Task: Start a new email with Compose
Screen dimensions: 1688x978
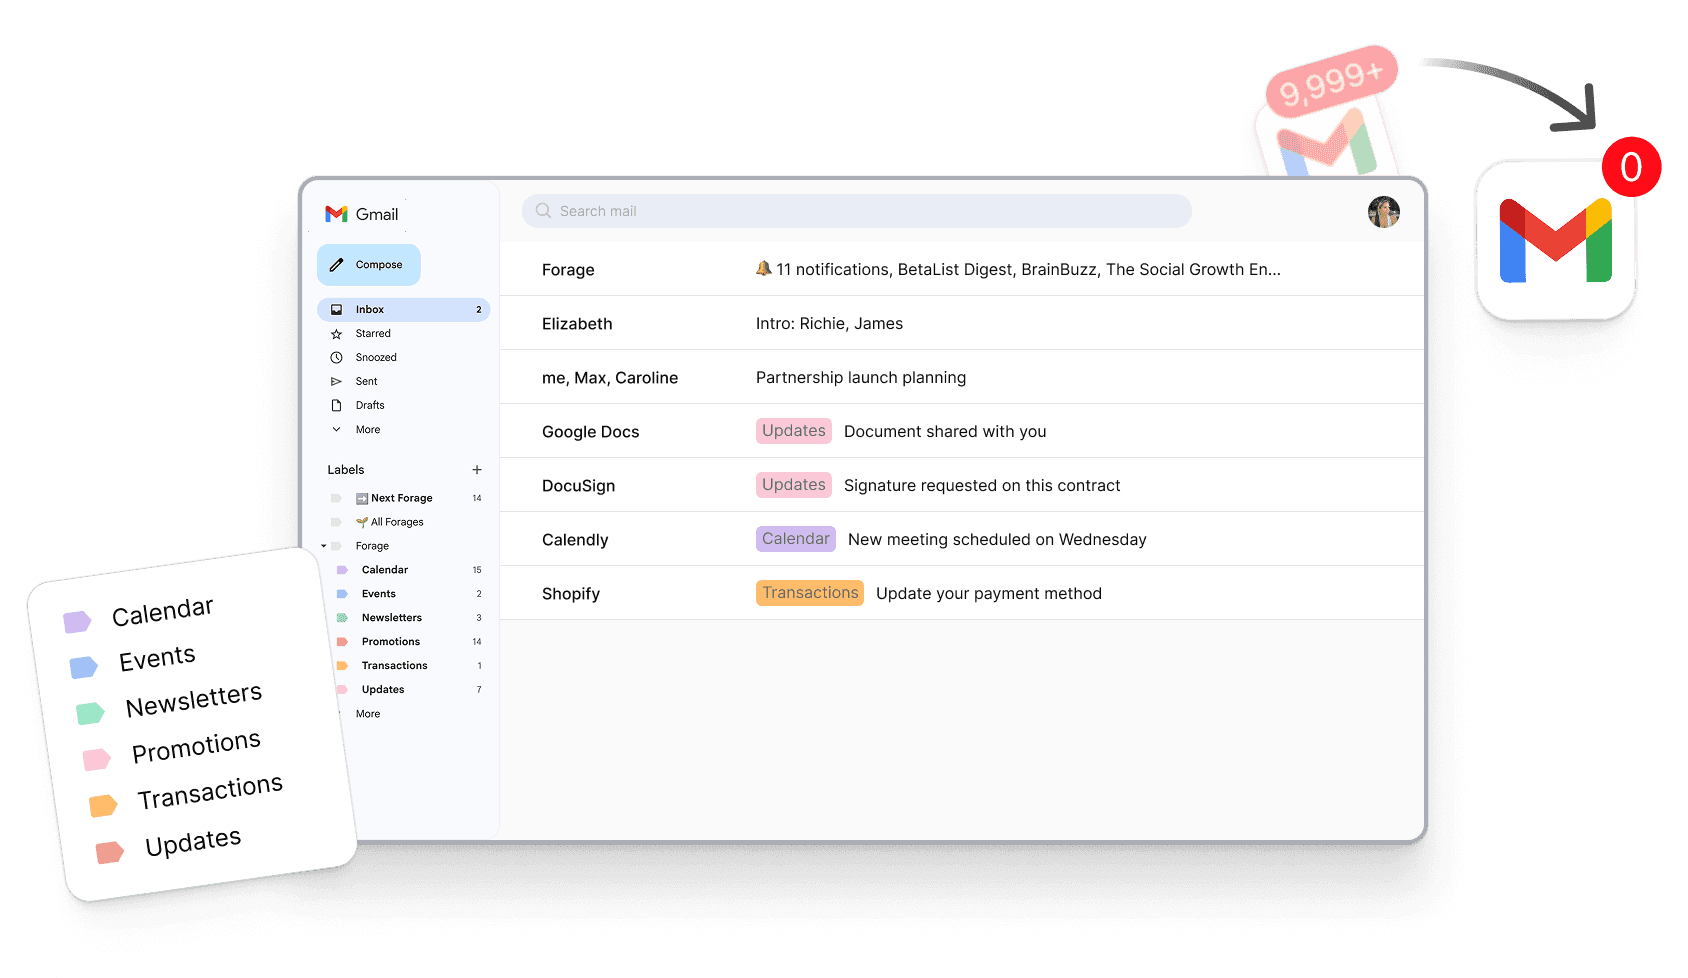Action: (x=369, y=265)
